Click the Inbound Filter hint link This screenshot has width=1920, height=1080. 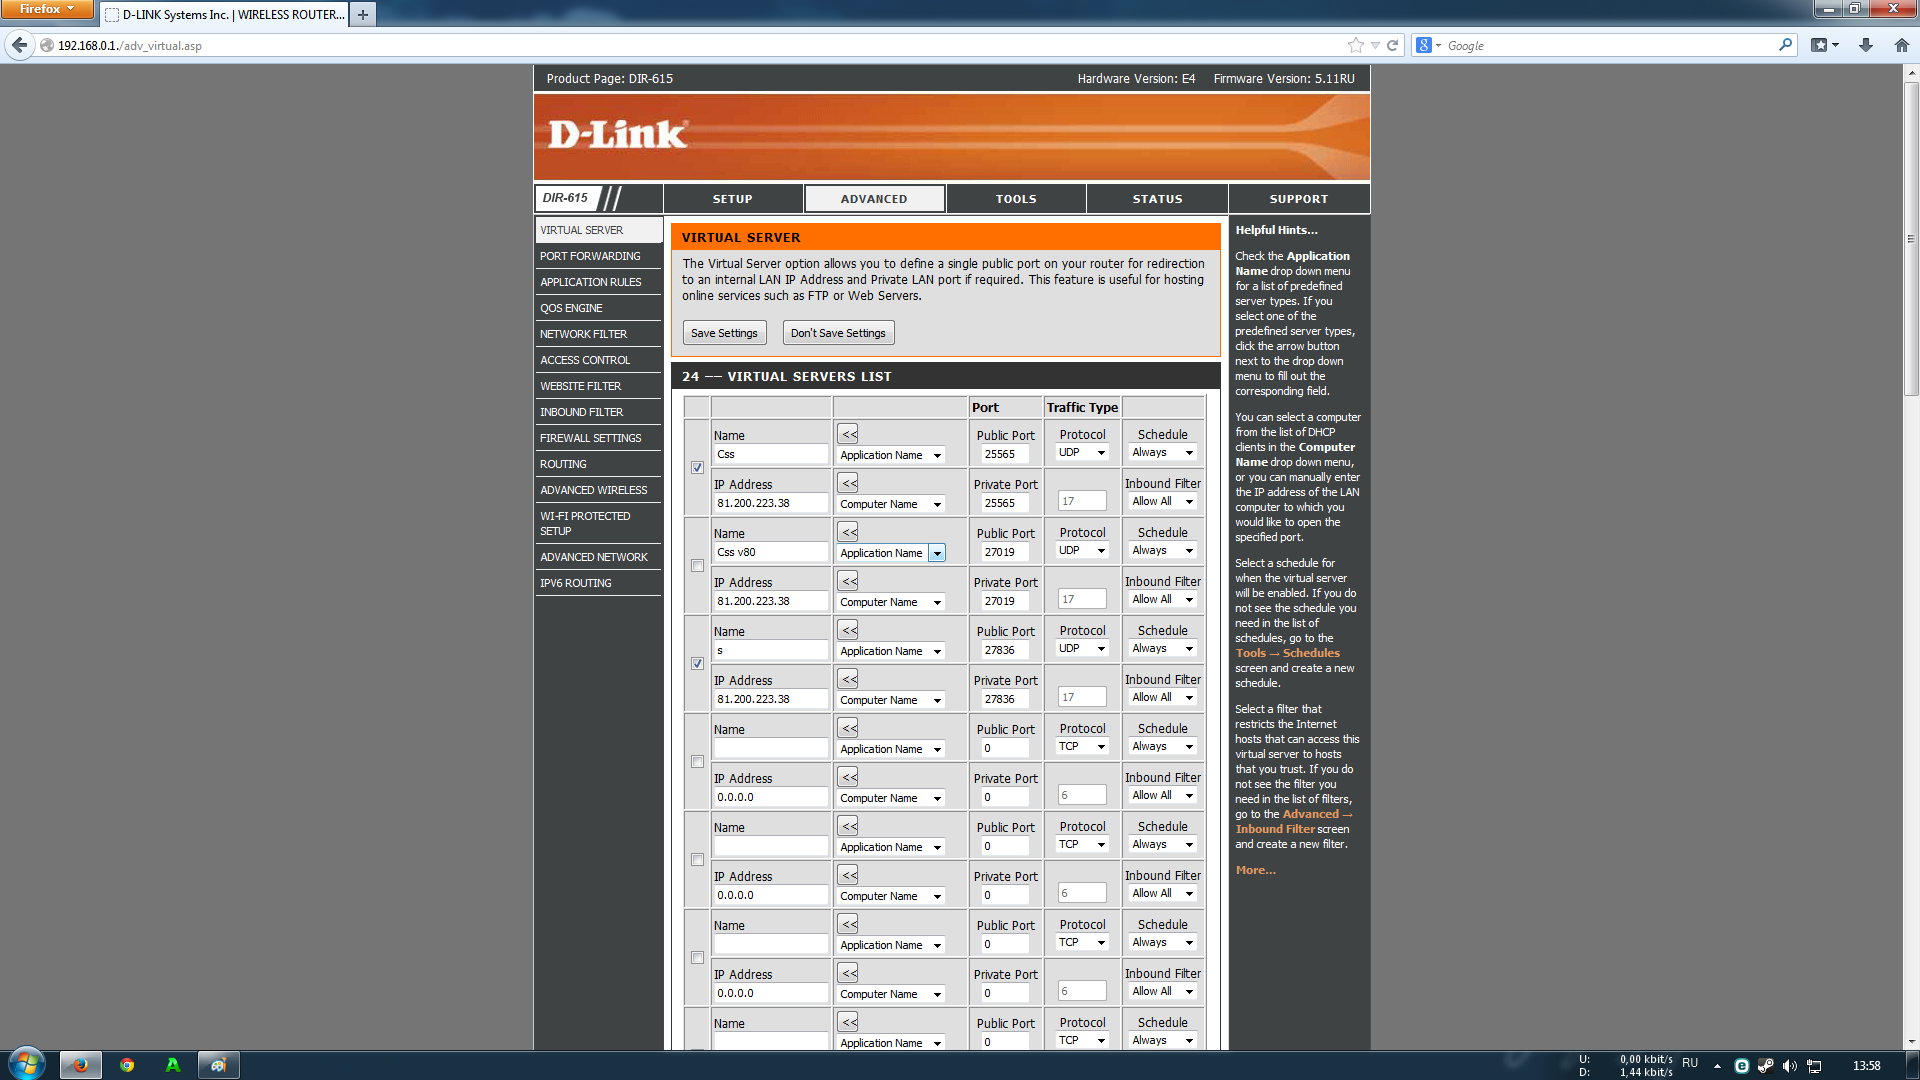point(1275,829)
